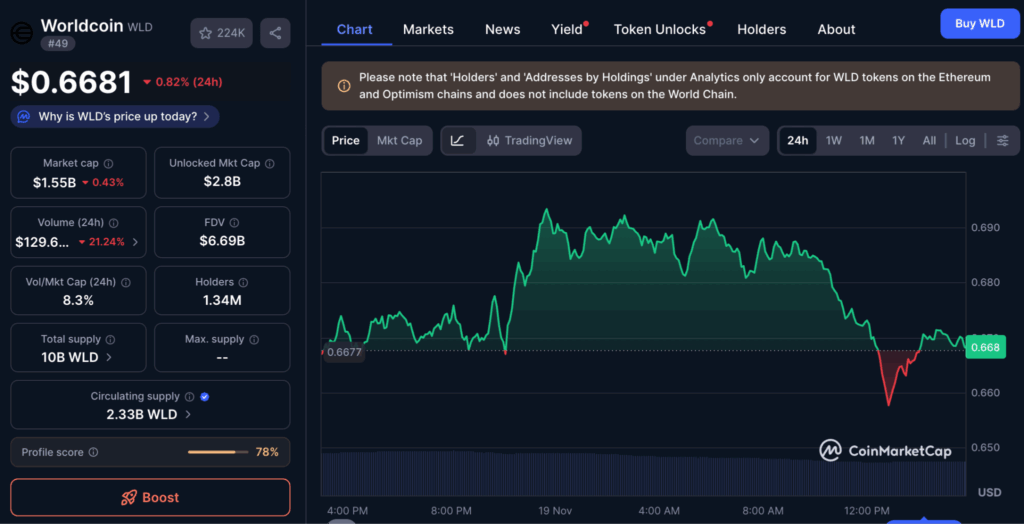Open the chart settings sliders icon
This screenshot has width=1024, height=524.
(1002, 141)
